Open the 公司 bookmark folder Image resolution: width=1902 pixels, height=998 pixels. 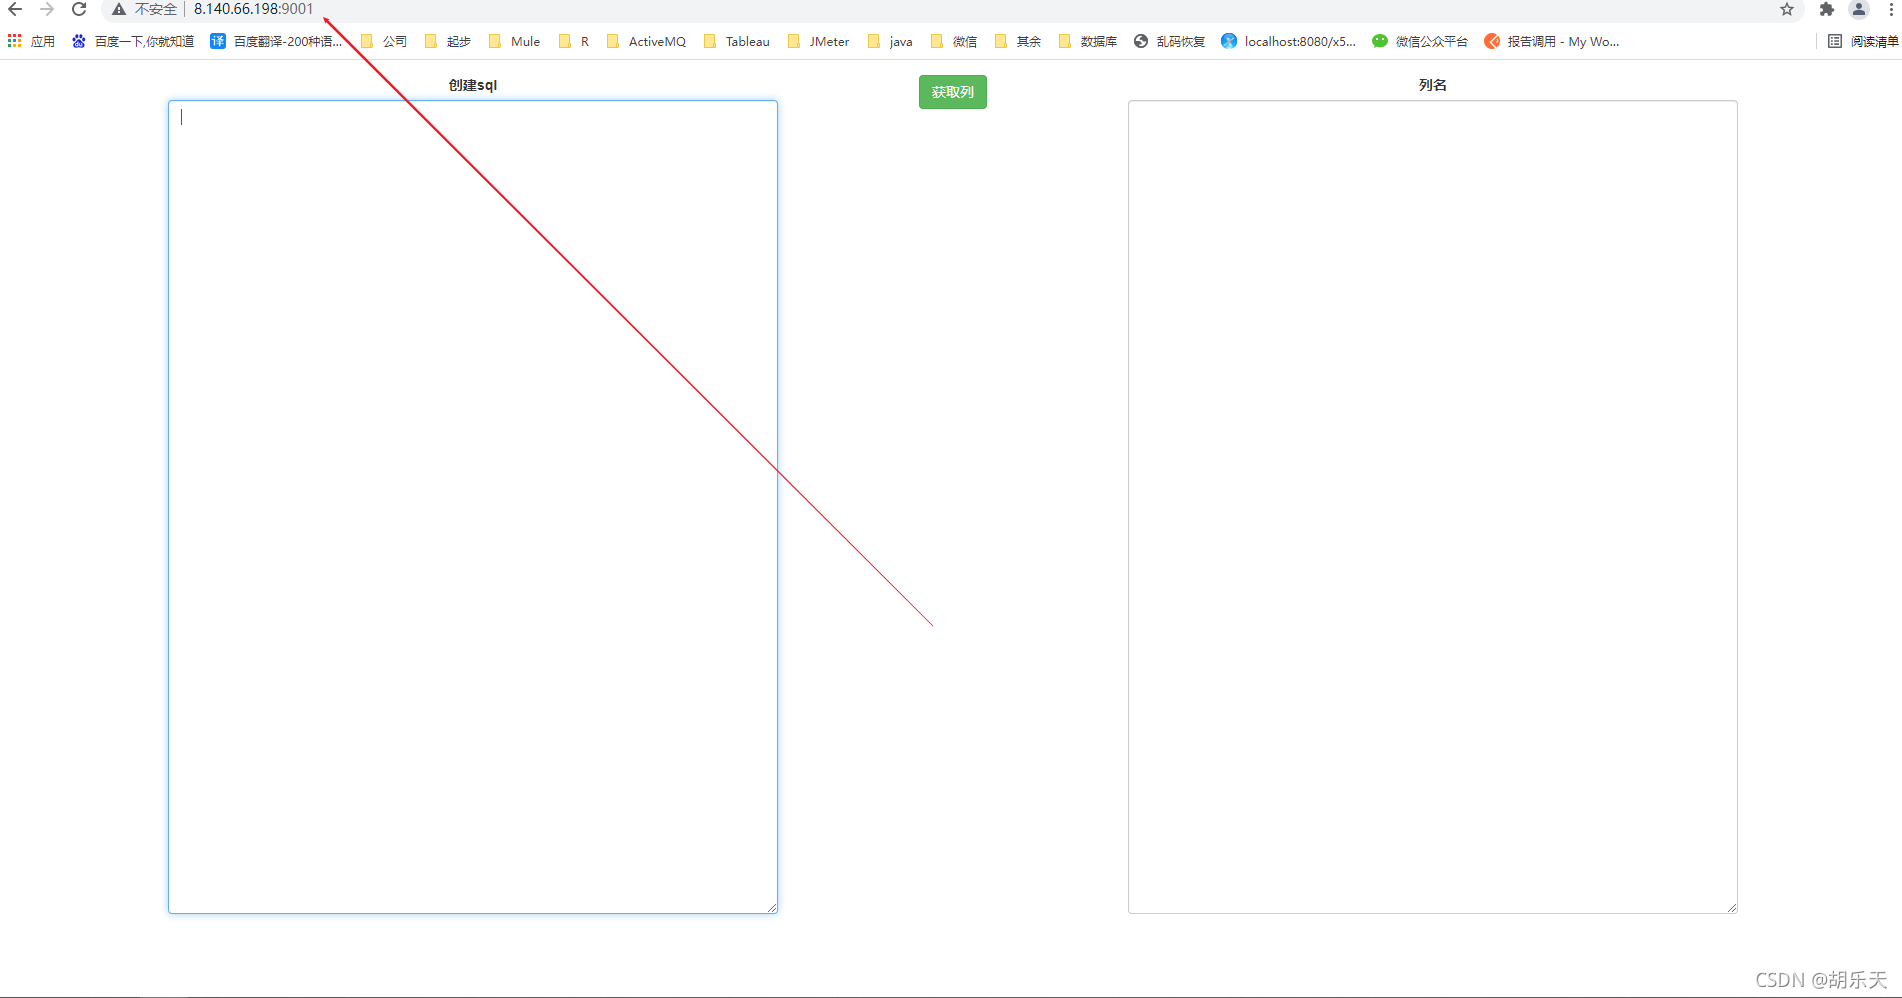pos(384,41)
